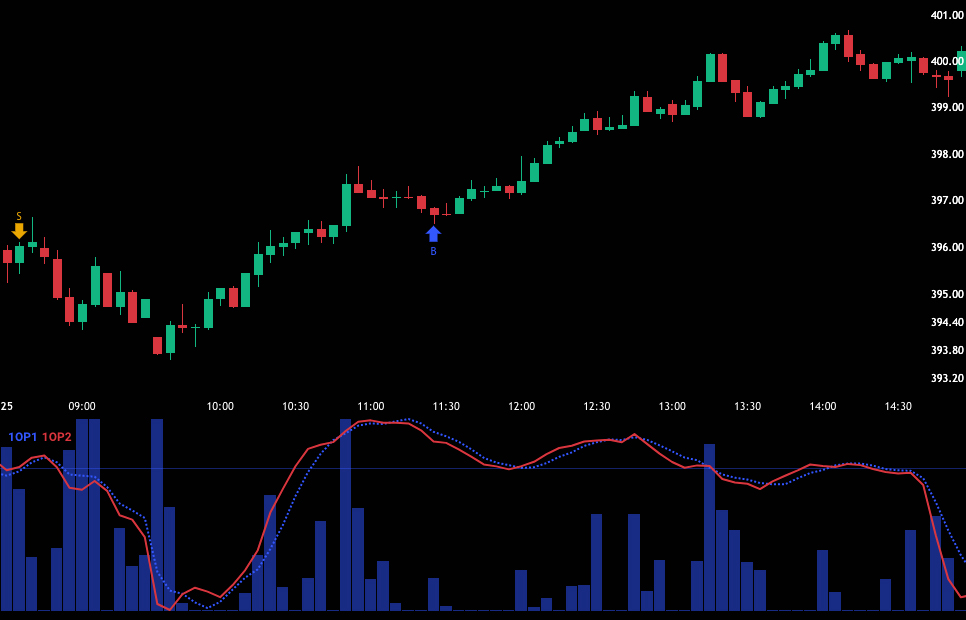Click the 400.00 price axis label
The height and width of the screenshot is (620, 966).
pos(946,61)
